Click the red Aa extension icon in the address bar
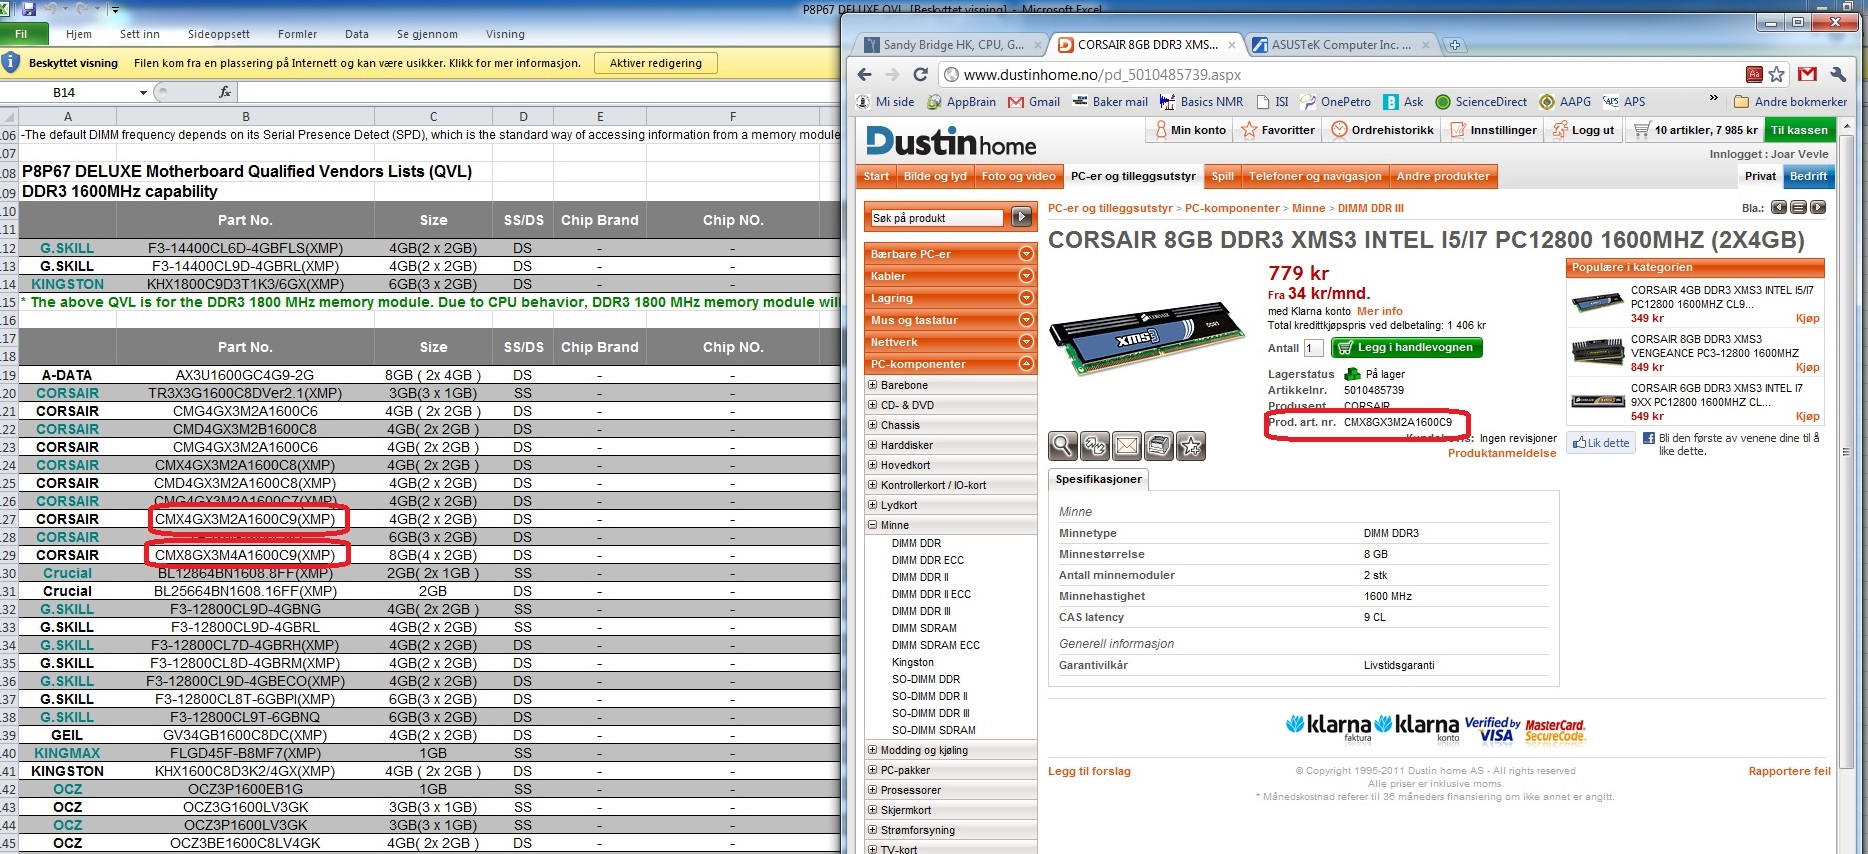 click(1754, 74)
